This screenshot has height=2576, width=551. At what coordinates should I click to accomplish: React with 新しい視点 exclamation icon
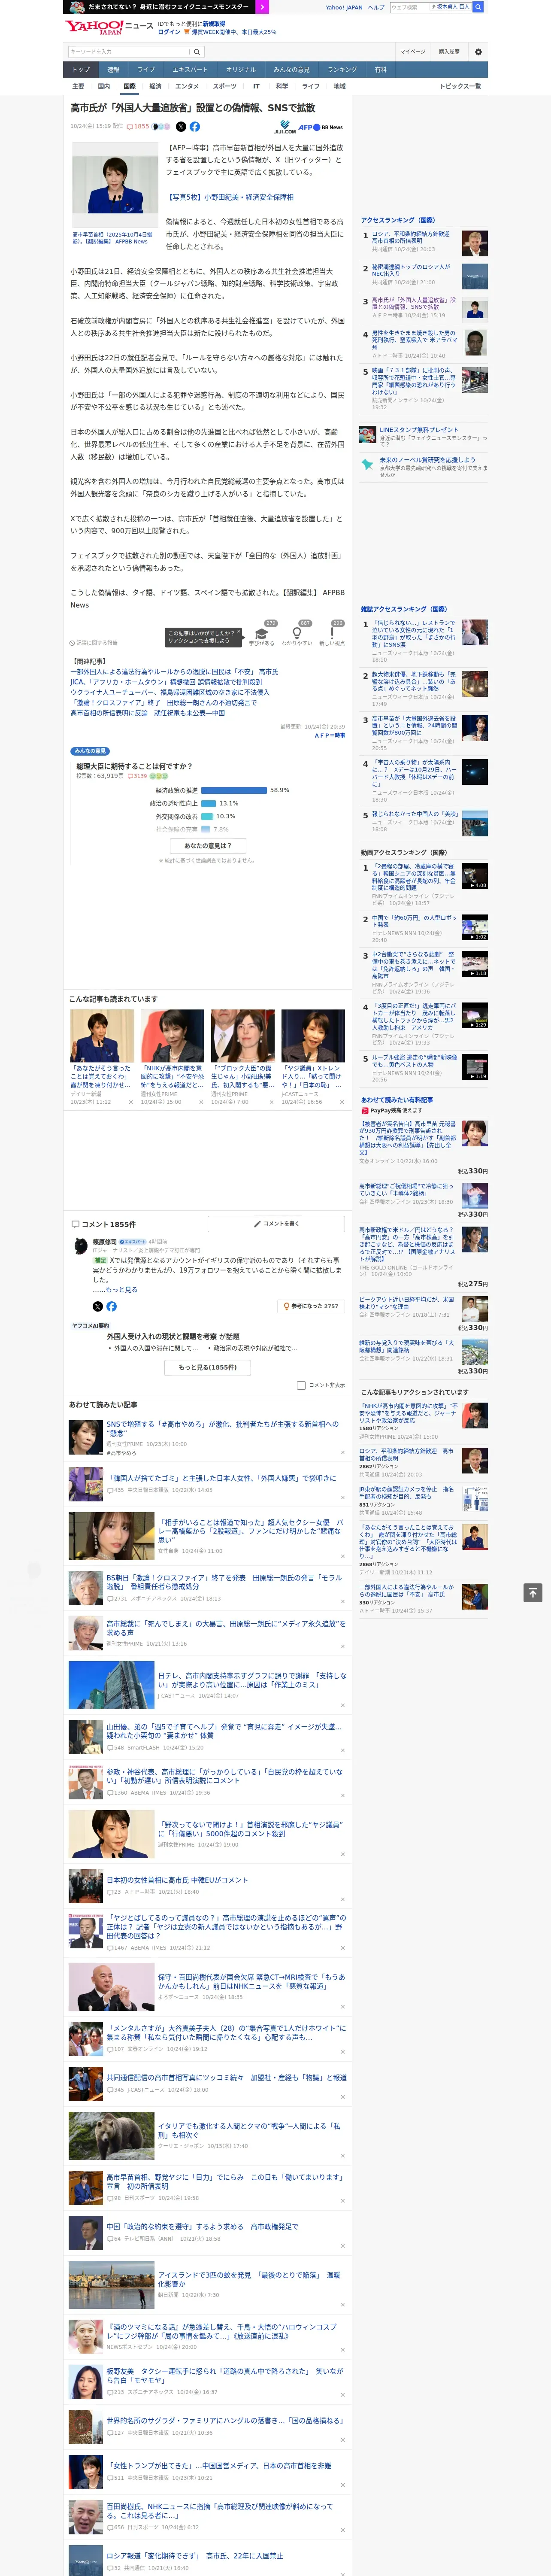tap(332, 633)
